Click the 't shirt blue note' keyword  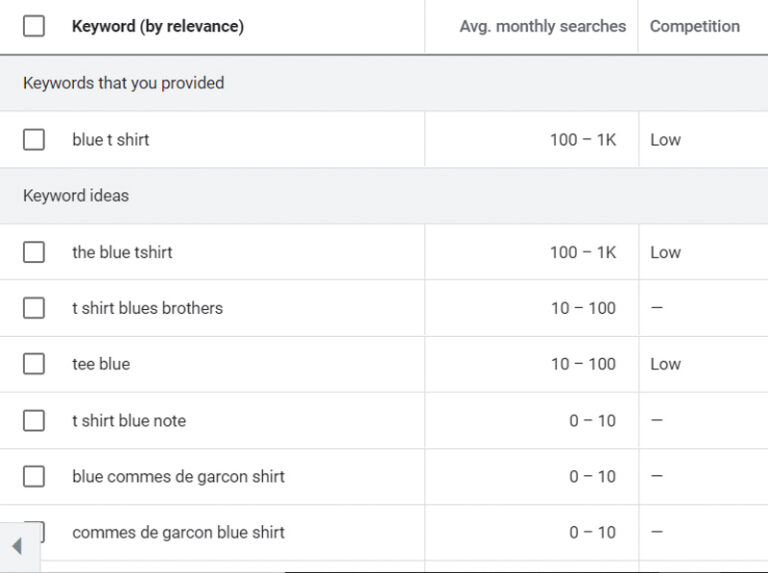(x=129, y=421)
